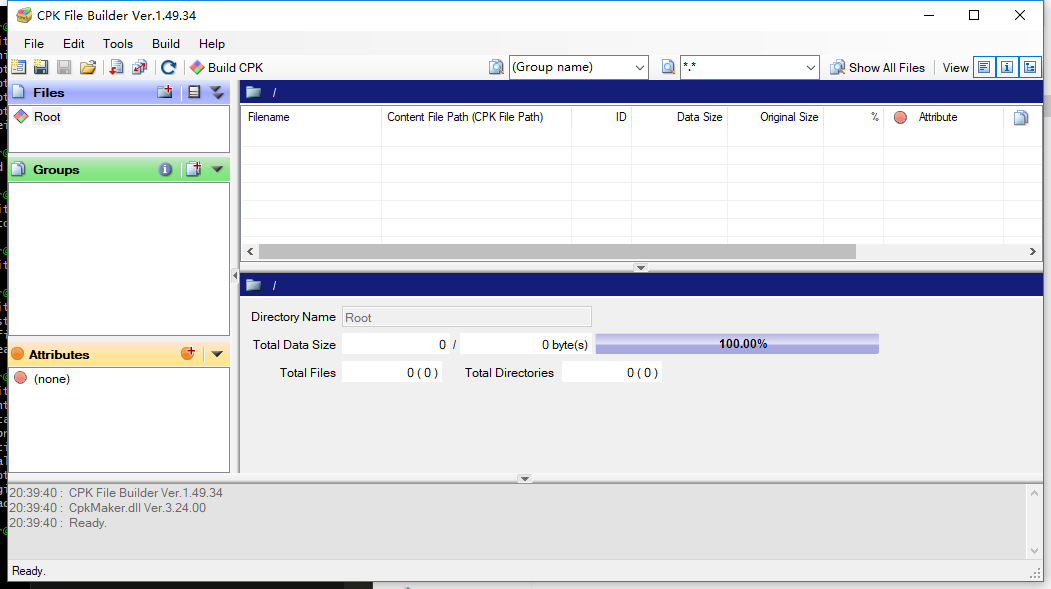Click the Attributes panel orange circle icon
Viewport: 1051px width, 589px height.
[x=17, y=354]
